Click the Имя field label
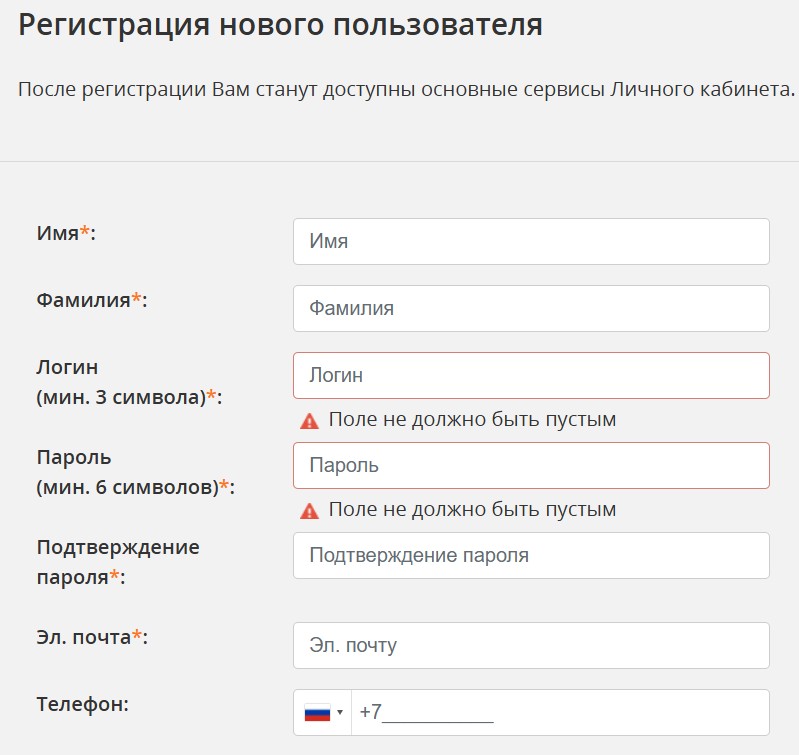Screen dimensions: 799x755 click(66, 233)
